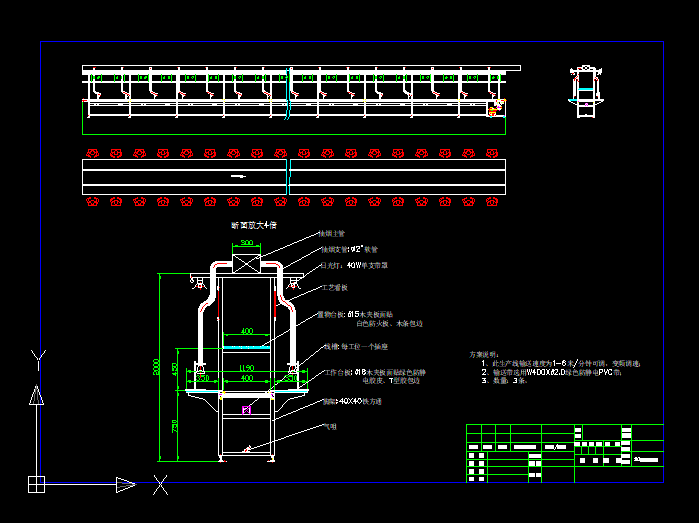Select note 2 mentioning W400X PVC belt
Viewport: 699px width, 523px height.
click(x=551, y=372)
